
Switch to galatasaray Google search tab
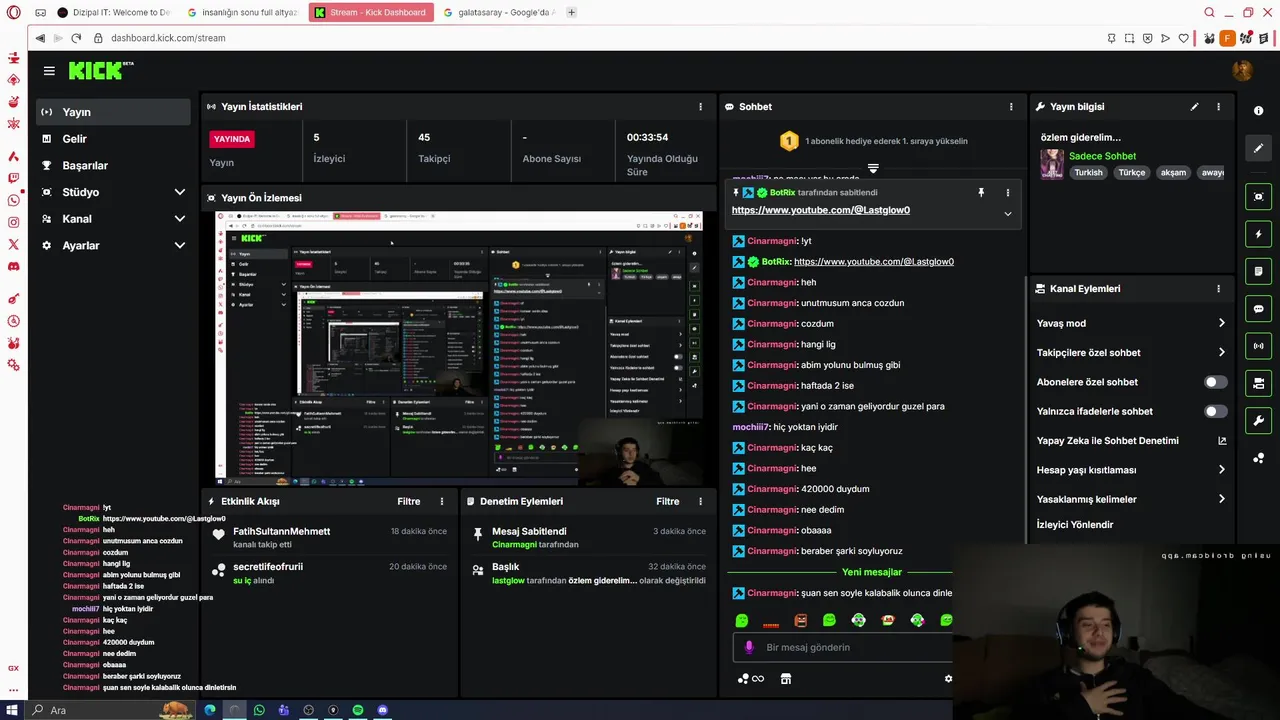click(498, 12)
